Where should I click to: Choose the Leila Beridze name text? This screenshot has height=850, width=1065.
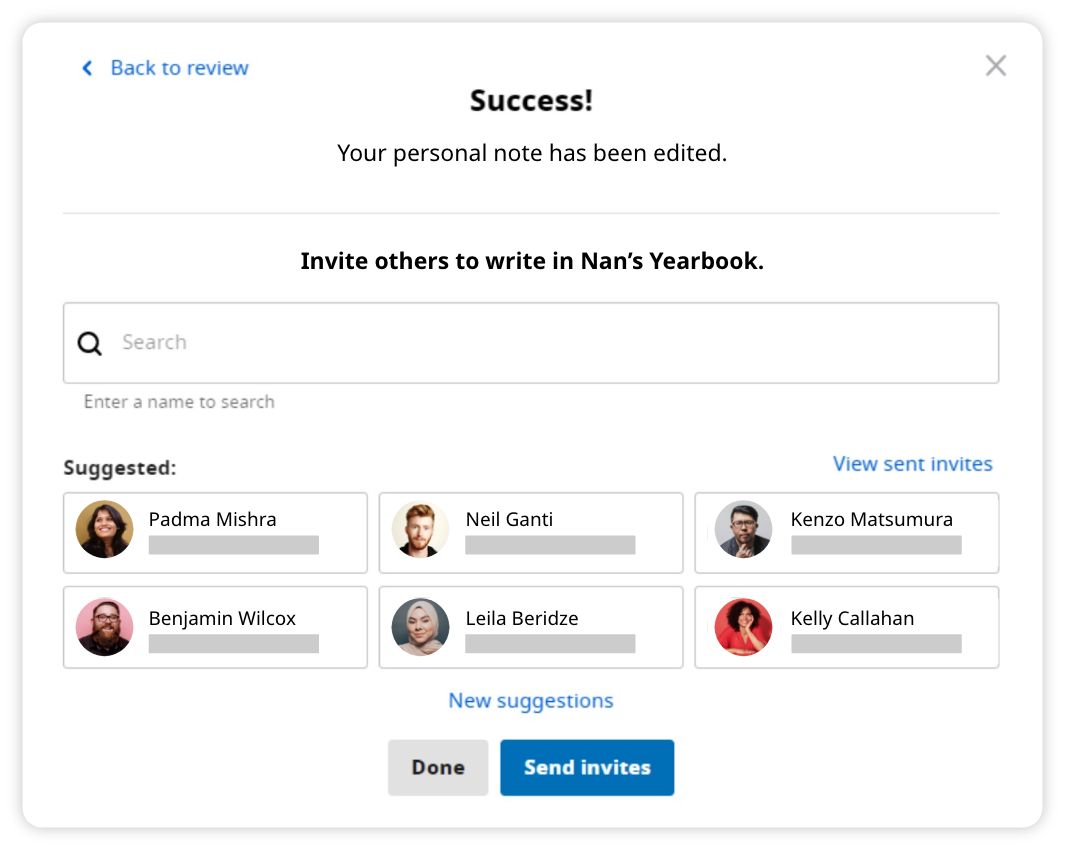point(522,618)
